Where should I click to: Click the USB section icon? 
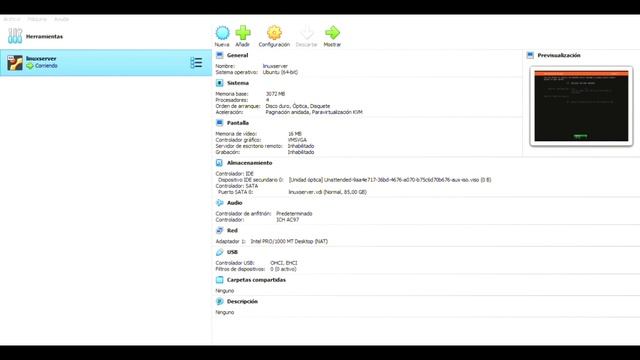tap(220, 252)
